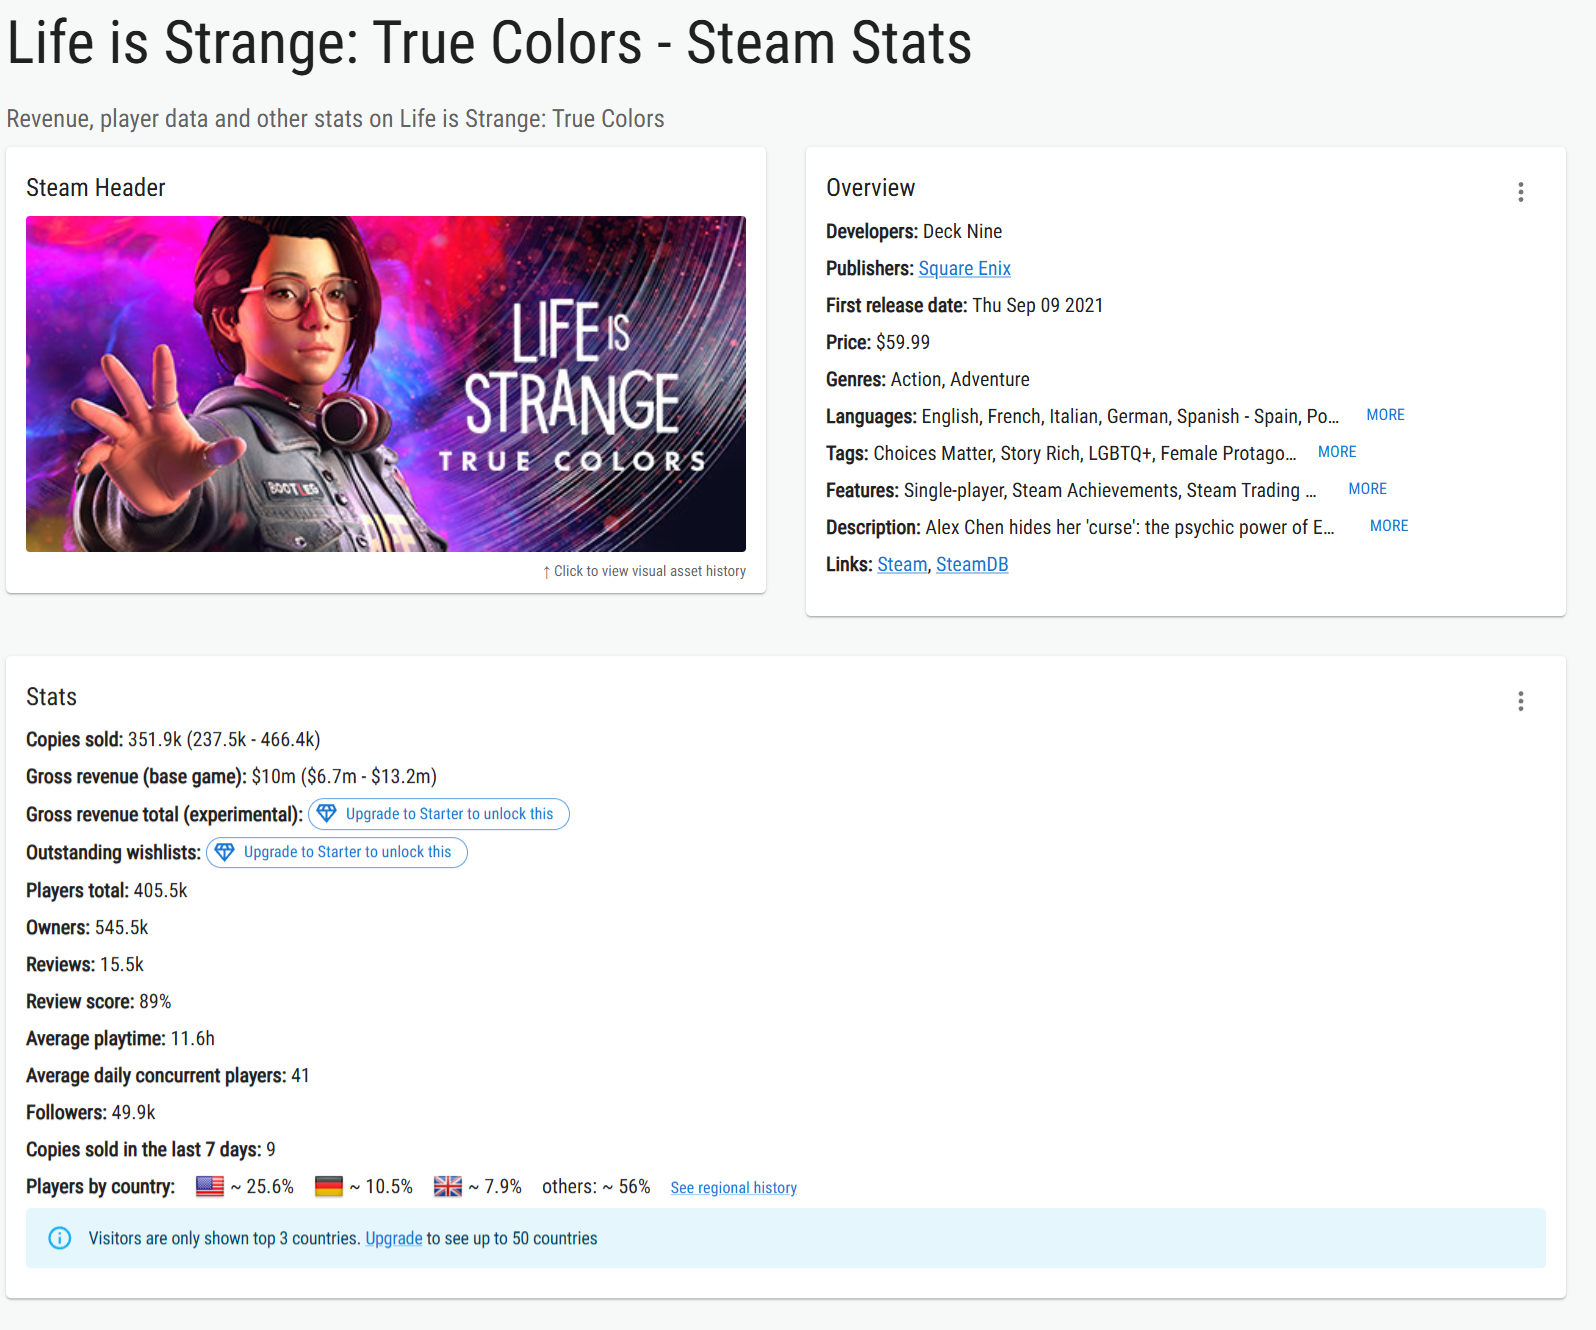Click See regional history link
The width and height of the screenshot is (1596, 1330).
[734, 1188]
